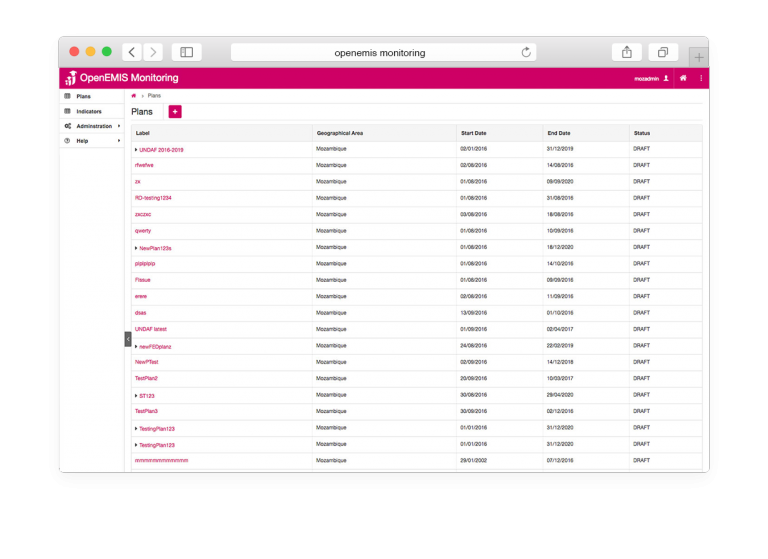
Task: Click the breadcrumb home icon
Action: point(134,96)
